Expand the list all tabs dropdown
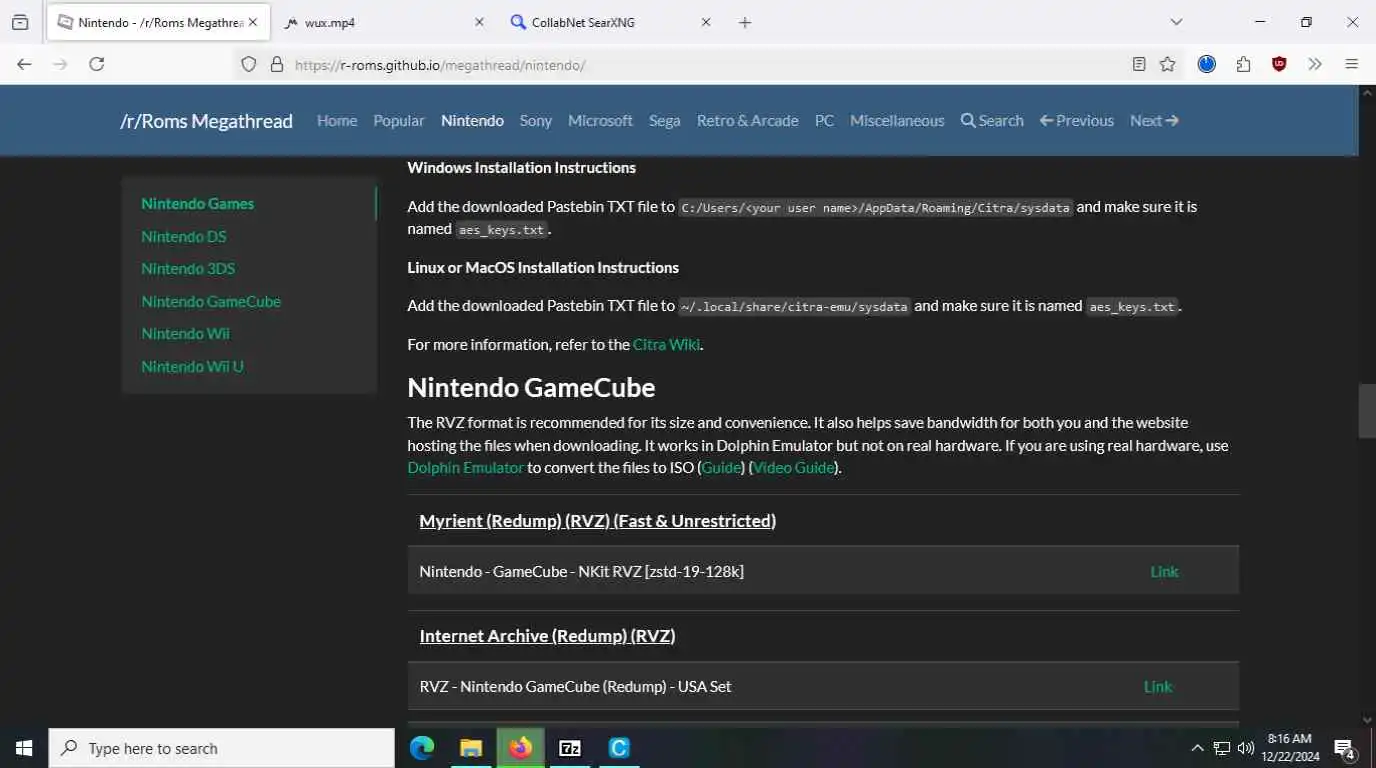 click(x=1176, y=22)
